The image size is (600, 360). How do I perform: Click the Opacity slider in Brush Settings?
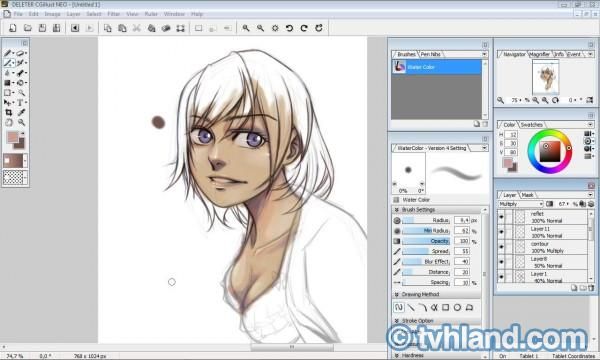point(426,241)
